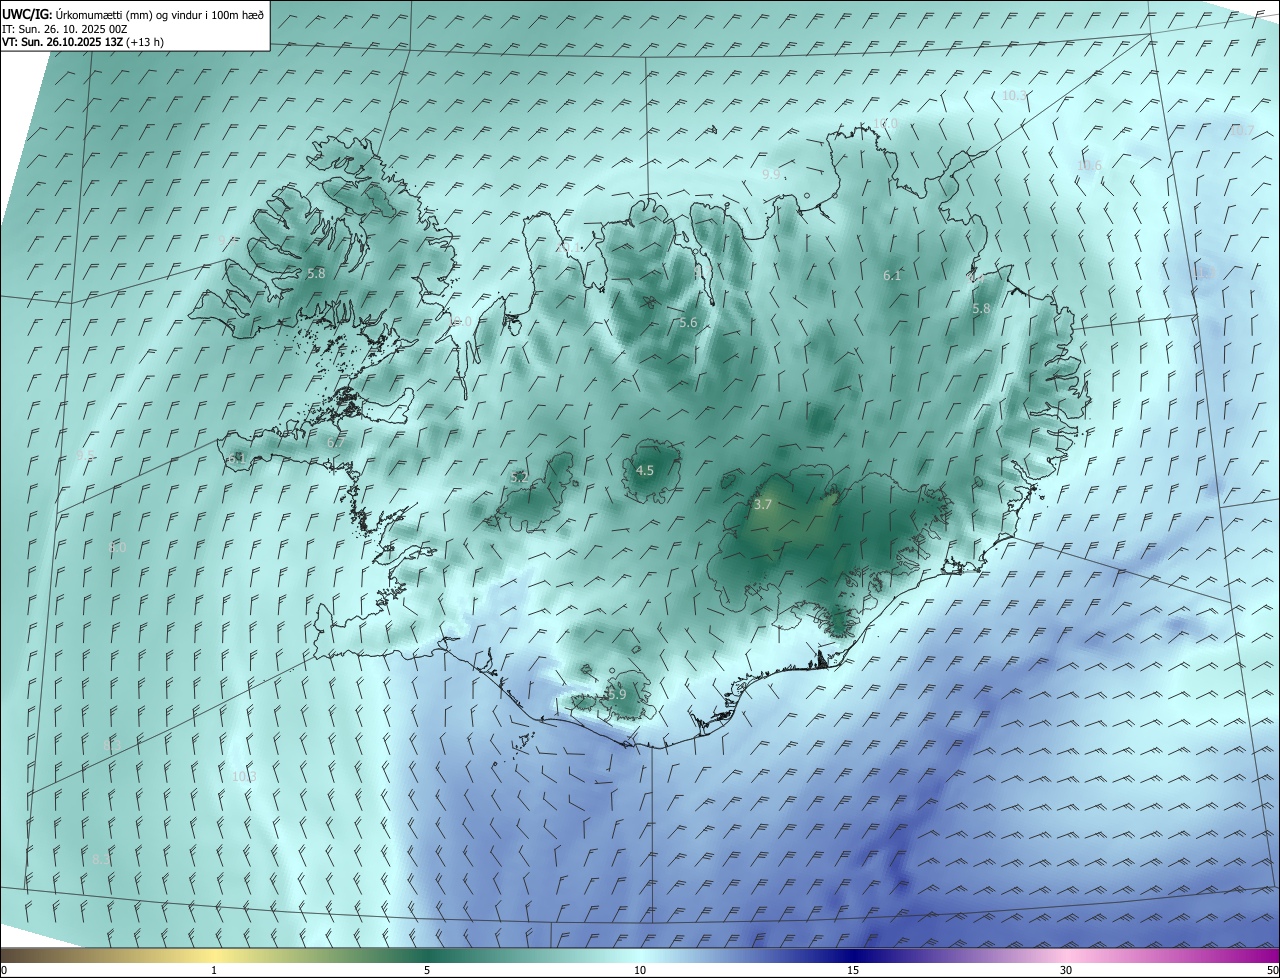Screen dimensions: 1280x978
Task: Click the 50 tick on the colour scale
Action: pos(1272,970)
